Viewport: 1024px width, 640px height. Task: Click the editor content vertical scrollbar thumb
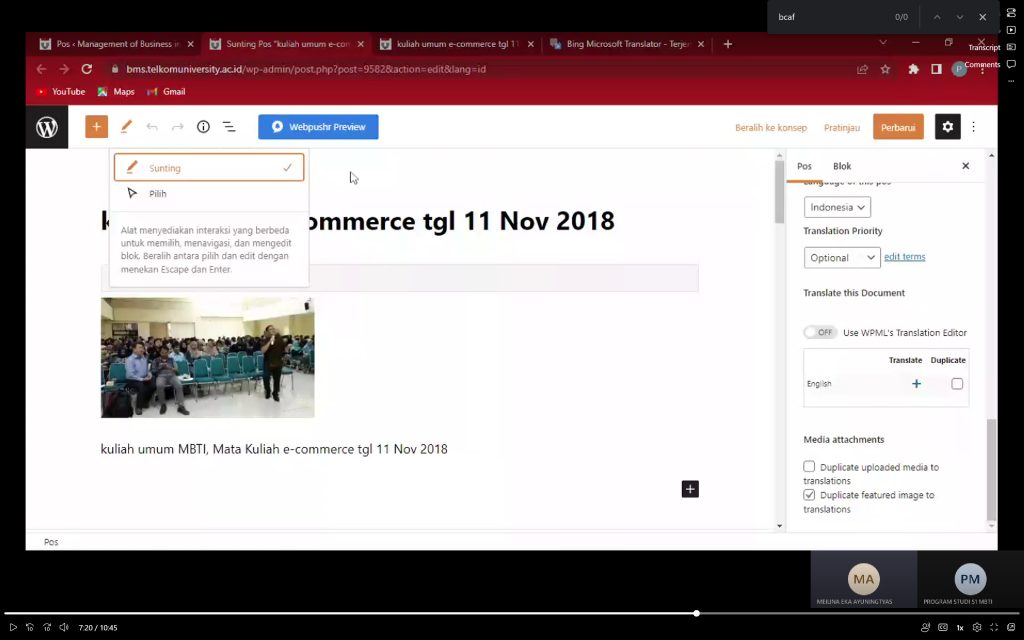click(779, 192)
